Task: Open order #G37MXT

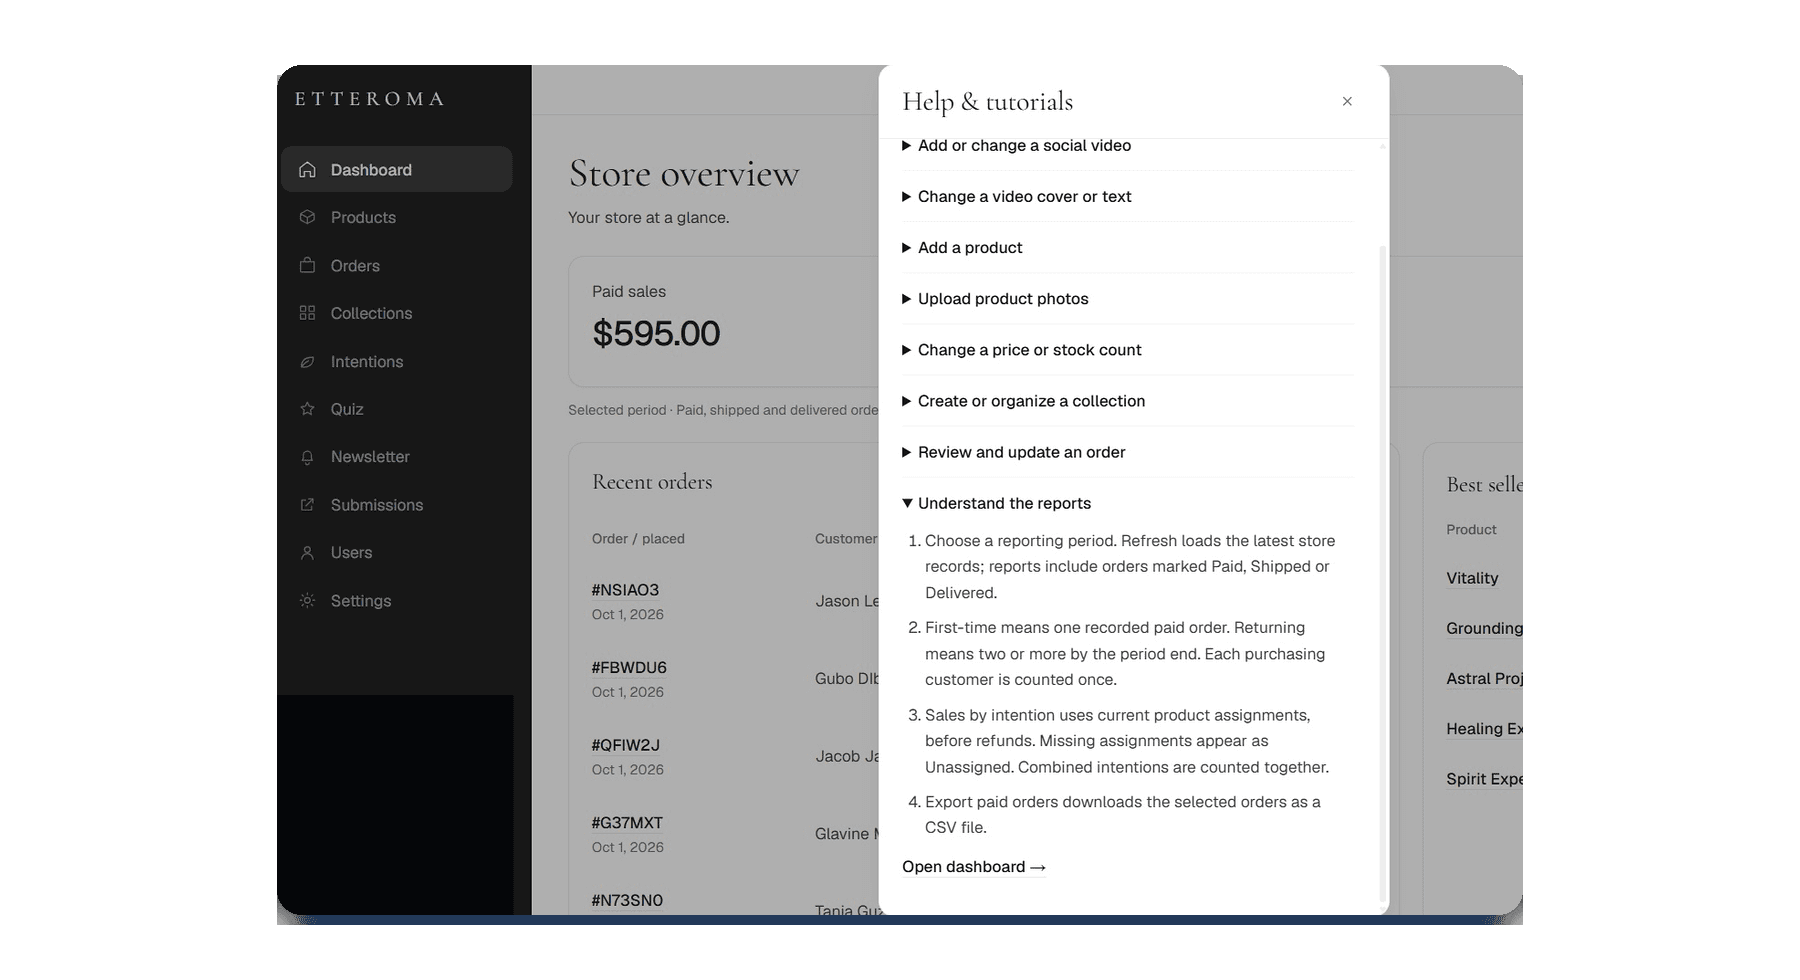Action: point(627,823)
